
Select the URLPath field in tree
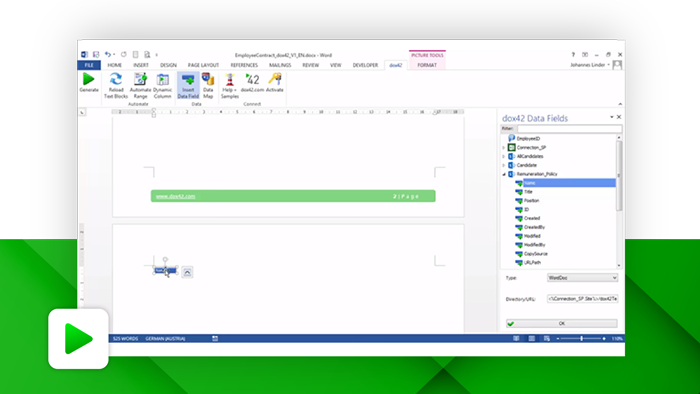point(532,263)
